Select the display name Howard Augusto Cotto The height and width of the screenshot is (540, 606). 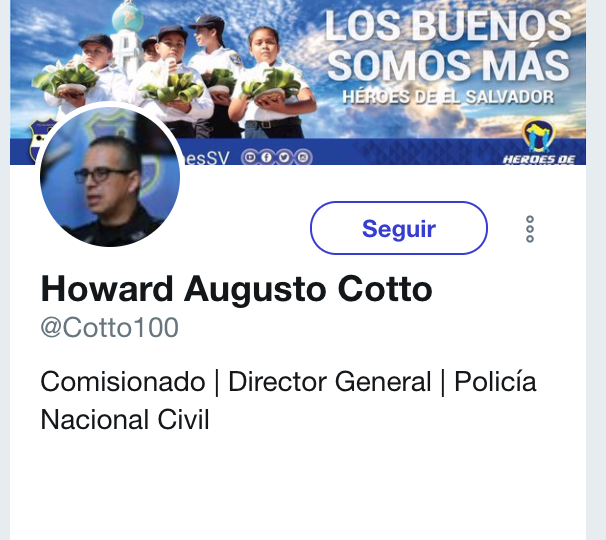(x=236, y=289)
